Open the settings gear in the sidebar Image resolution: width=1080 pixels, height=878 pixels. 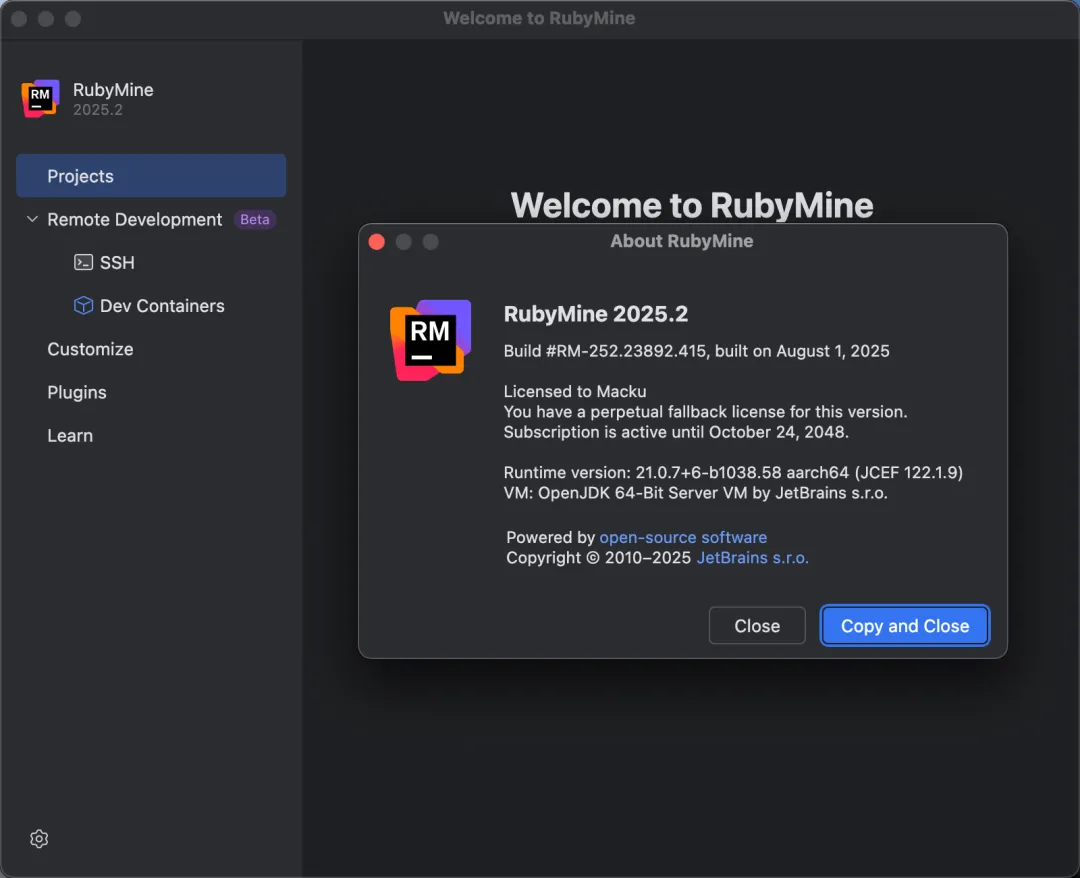point(39,838)
